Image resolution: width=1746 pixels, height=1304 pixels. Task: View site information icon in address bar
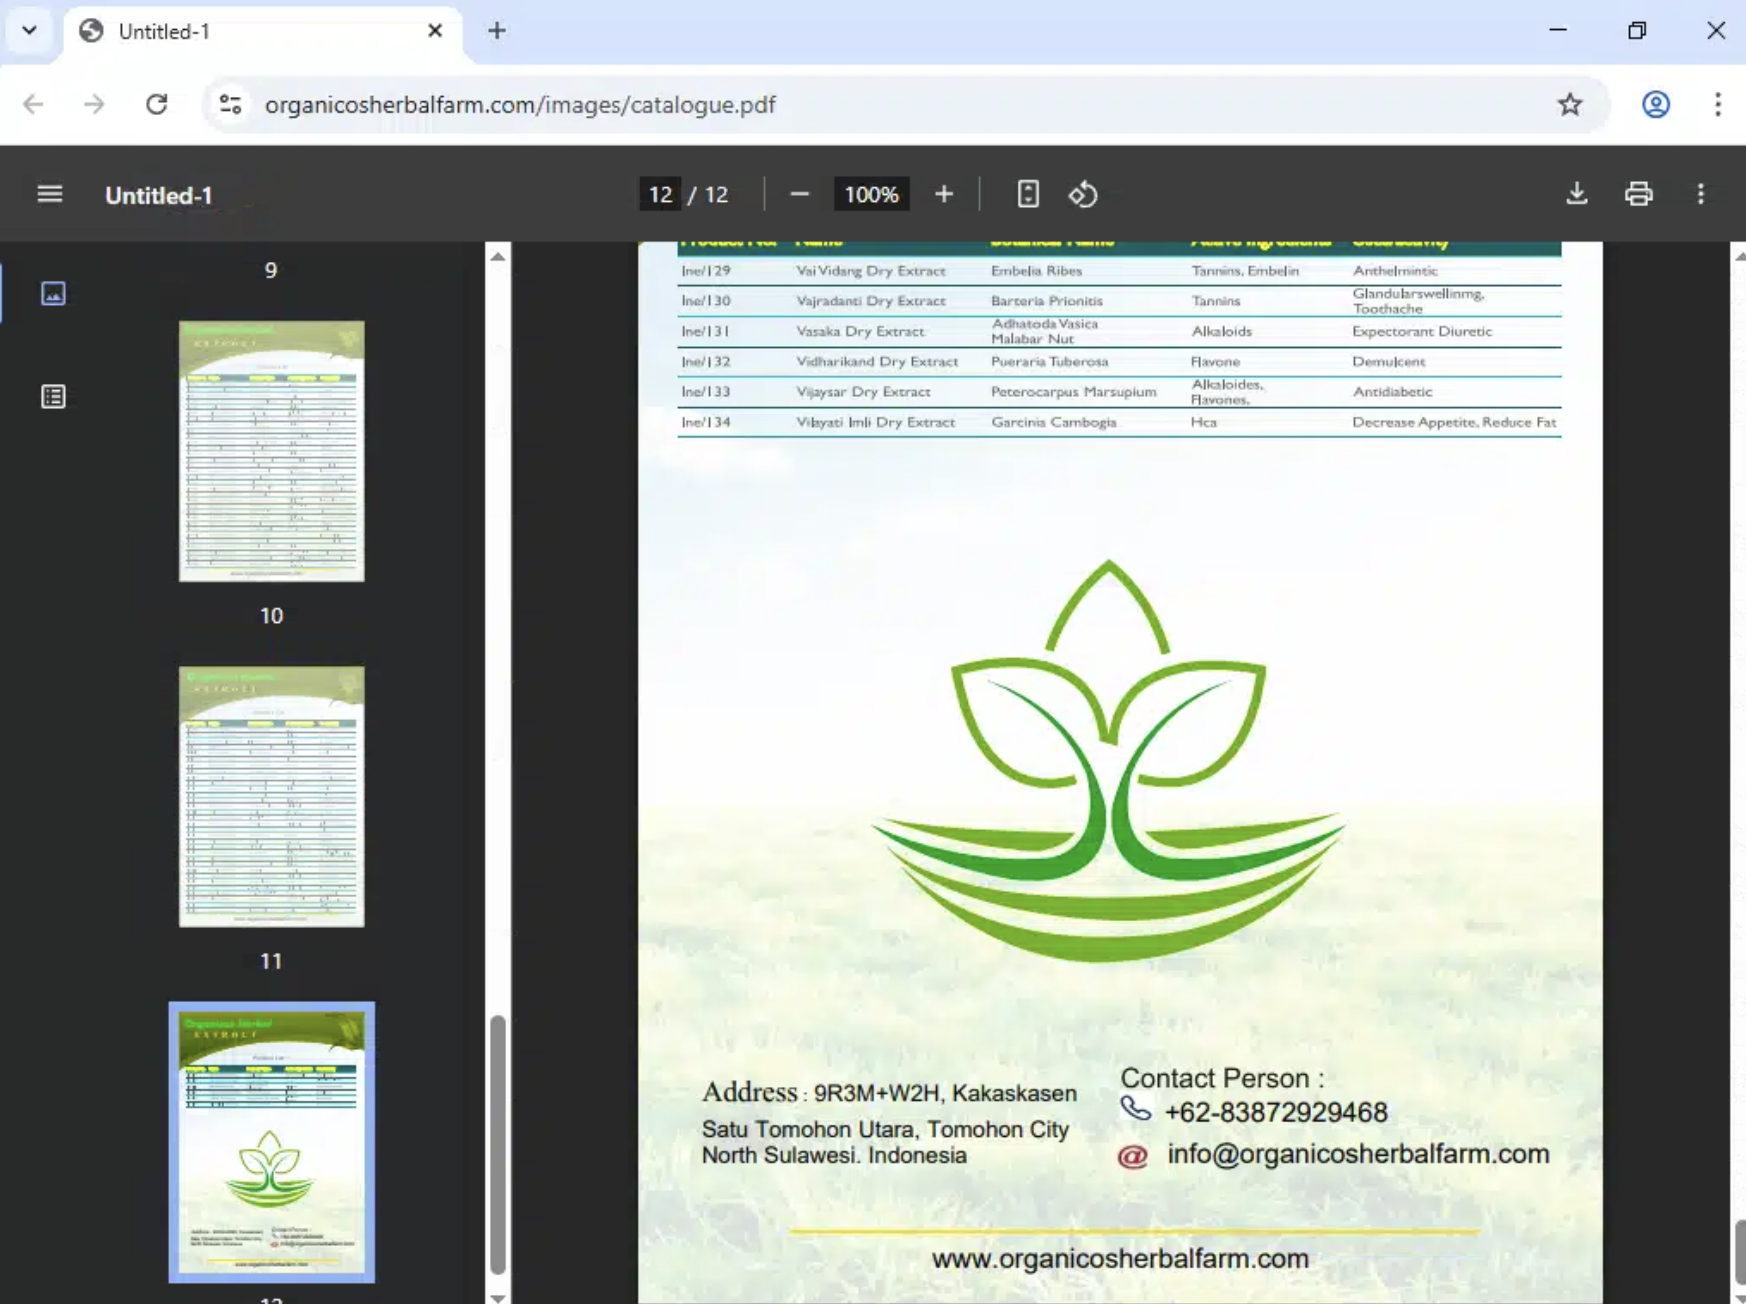[230, 104]
